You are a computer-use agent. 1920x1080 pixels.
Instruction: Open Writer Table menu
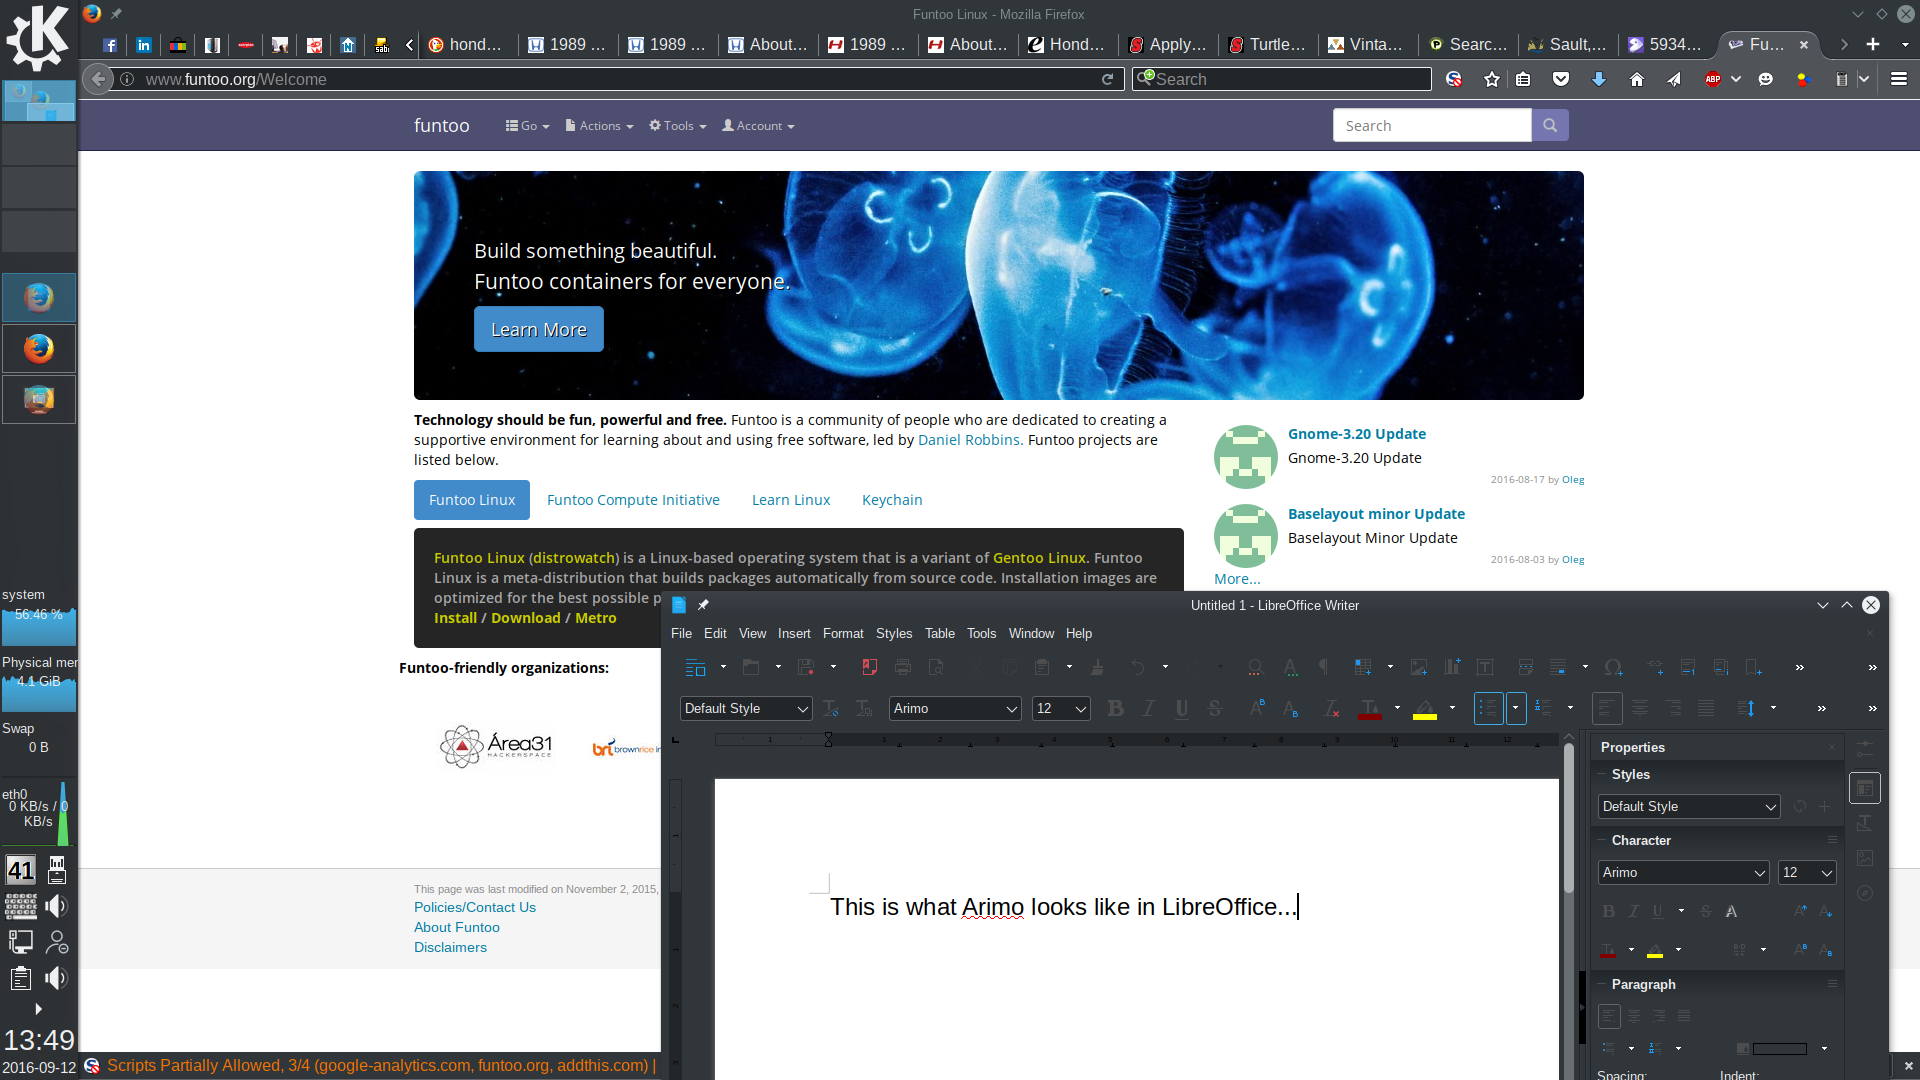pos(940,634)
